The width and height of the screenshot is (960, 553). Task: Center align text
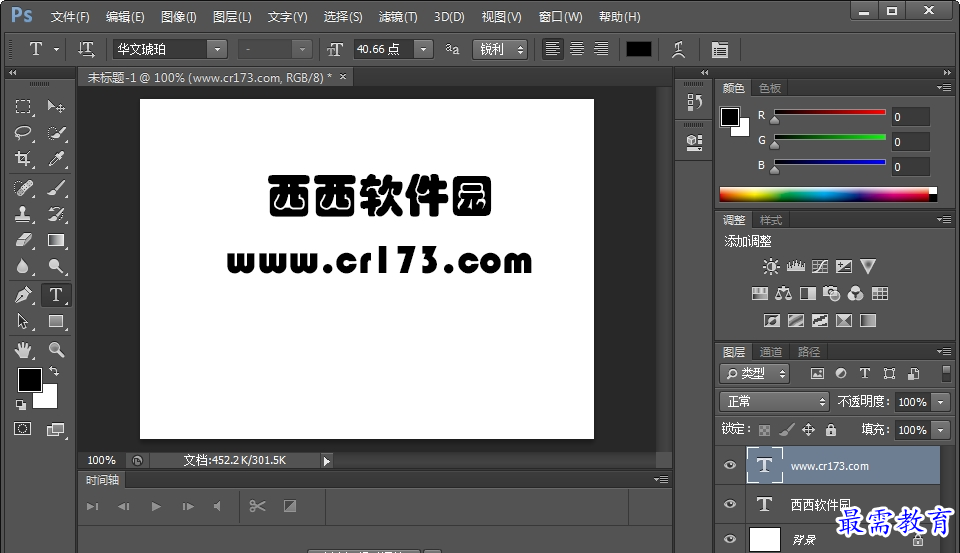577,49
